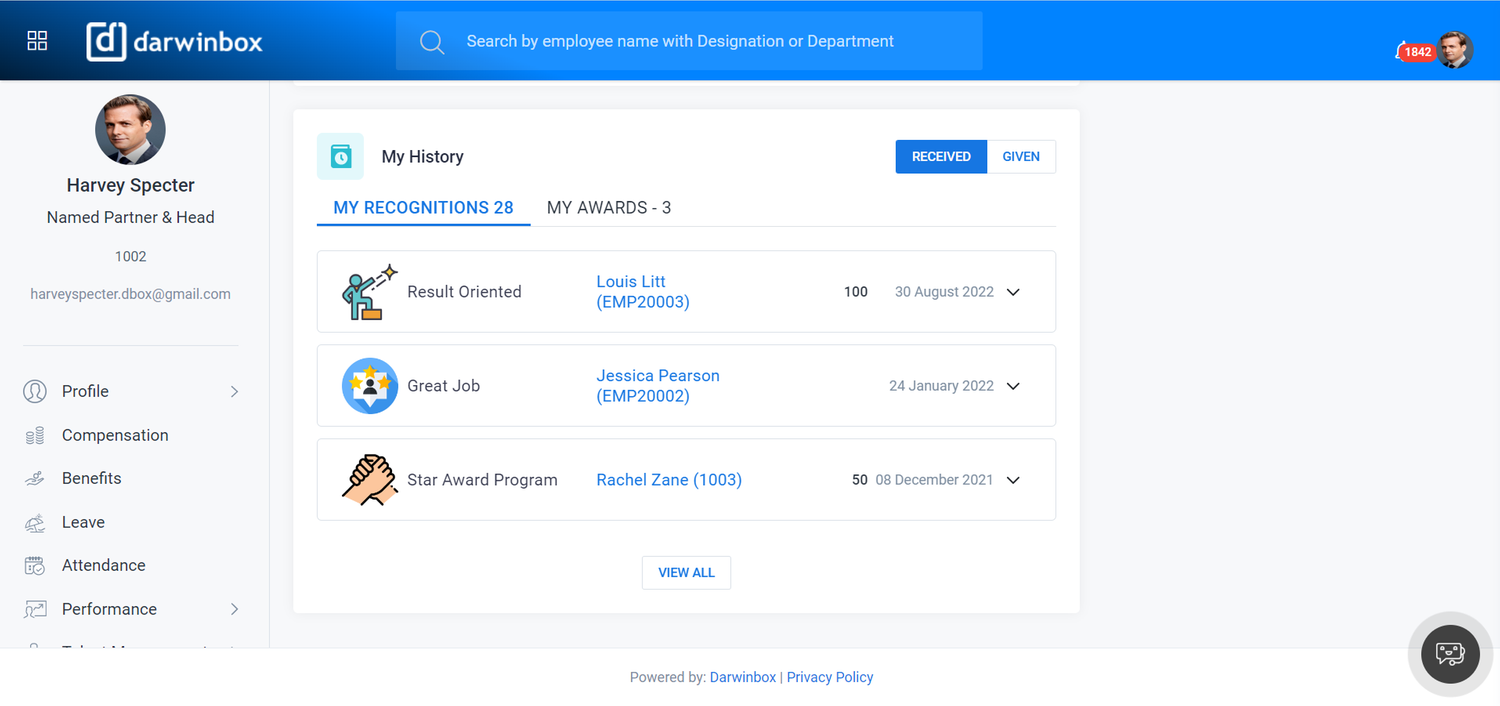Click the My History clock icon

tap(339, 156)
